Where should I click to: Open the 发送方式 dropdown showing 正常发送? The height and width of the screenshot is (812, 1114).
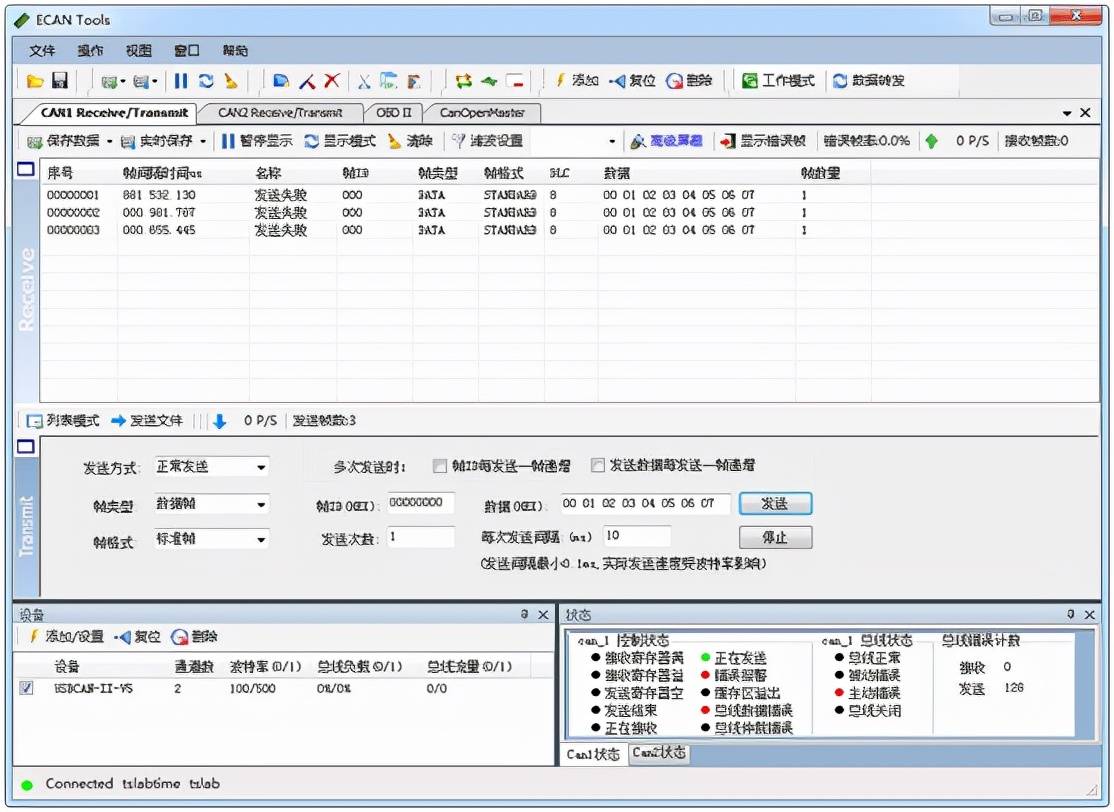[x=212, y=467]
